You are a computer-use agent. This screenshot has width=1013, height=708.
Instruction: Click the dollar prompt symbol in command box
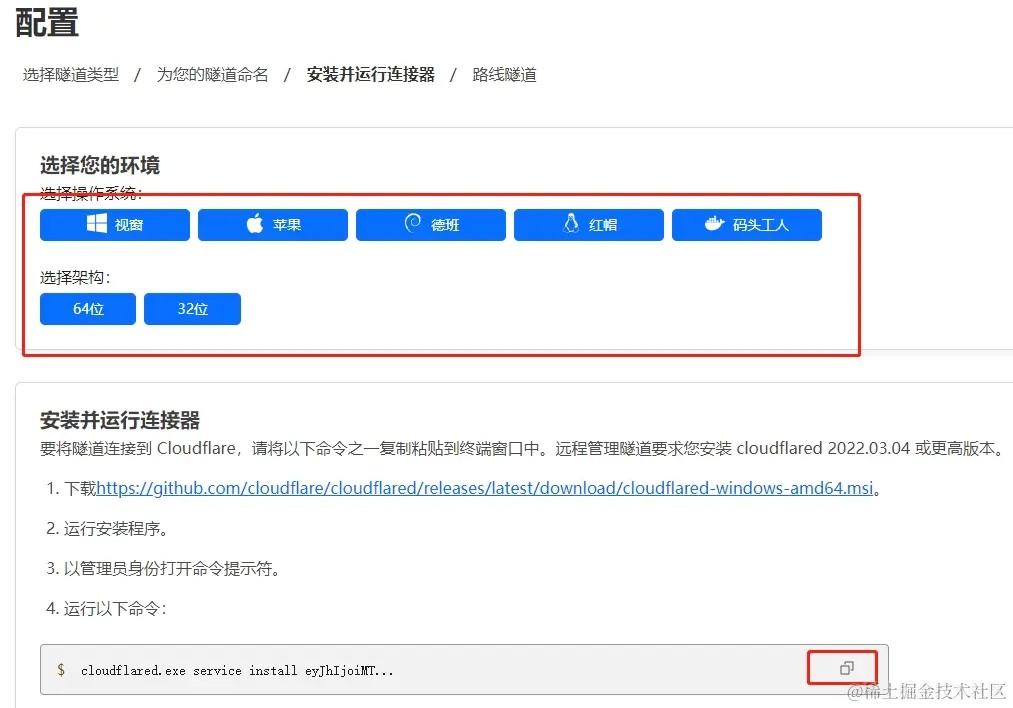click(x=61, y=670)
